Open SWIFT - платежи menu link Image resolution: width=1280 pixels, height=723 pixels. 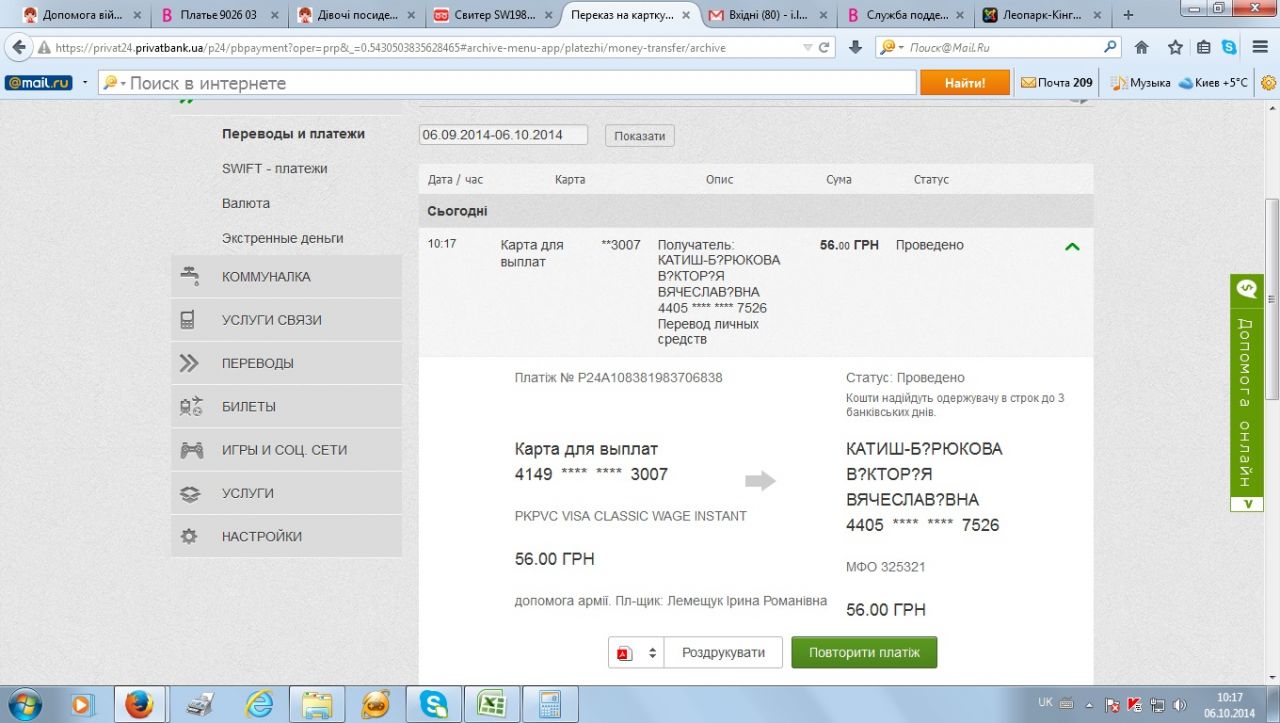tap(274, 169)
